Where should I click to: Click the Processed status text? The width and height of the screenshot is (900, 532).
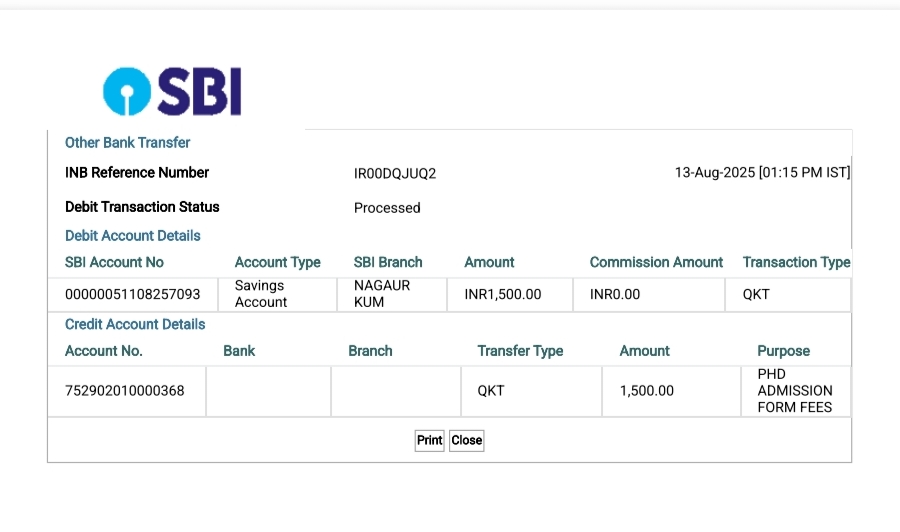pos(387,208)
